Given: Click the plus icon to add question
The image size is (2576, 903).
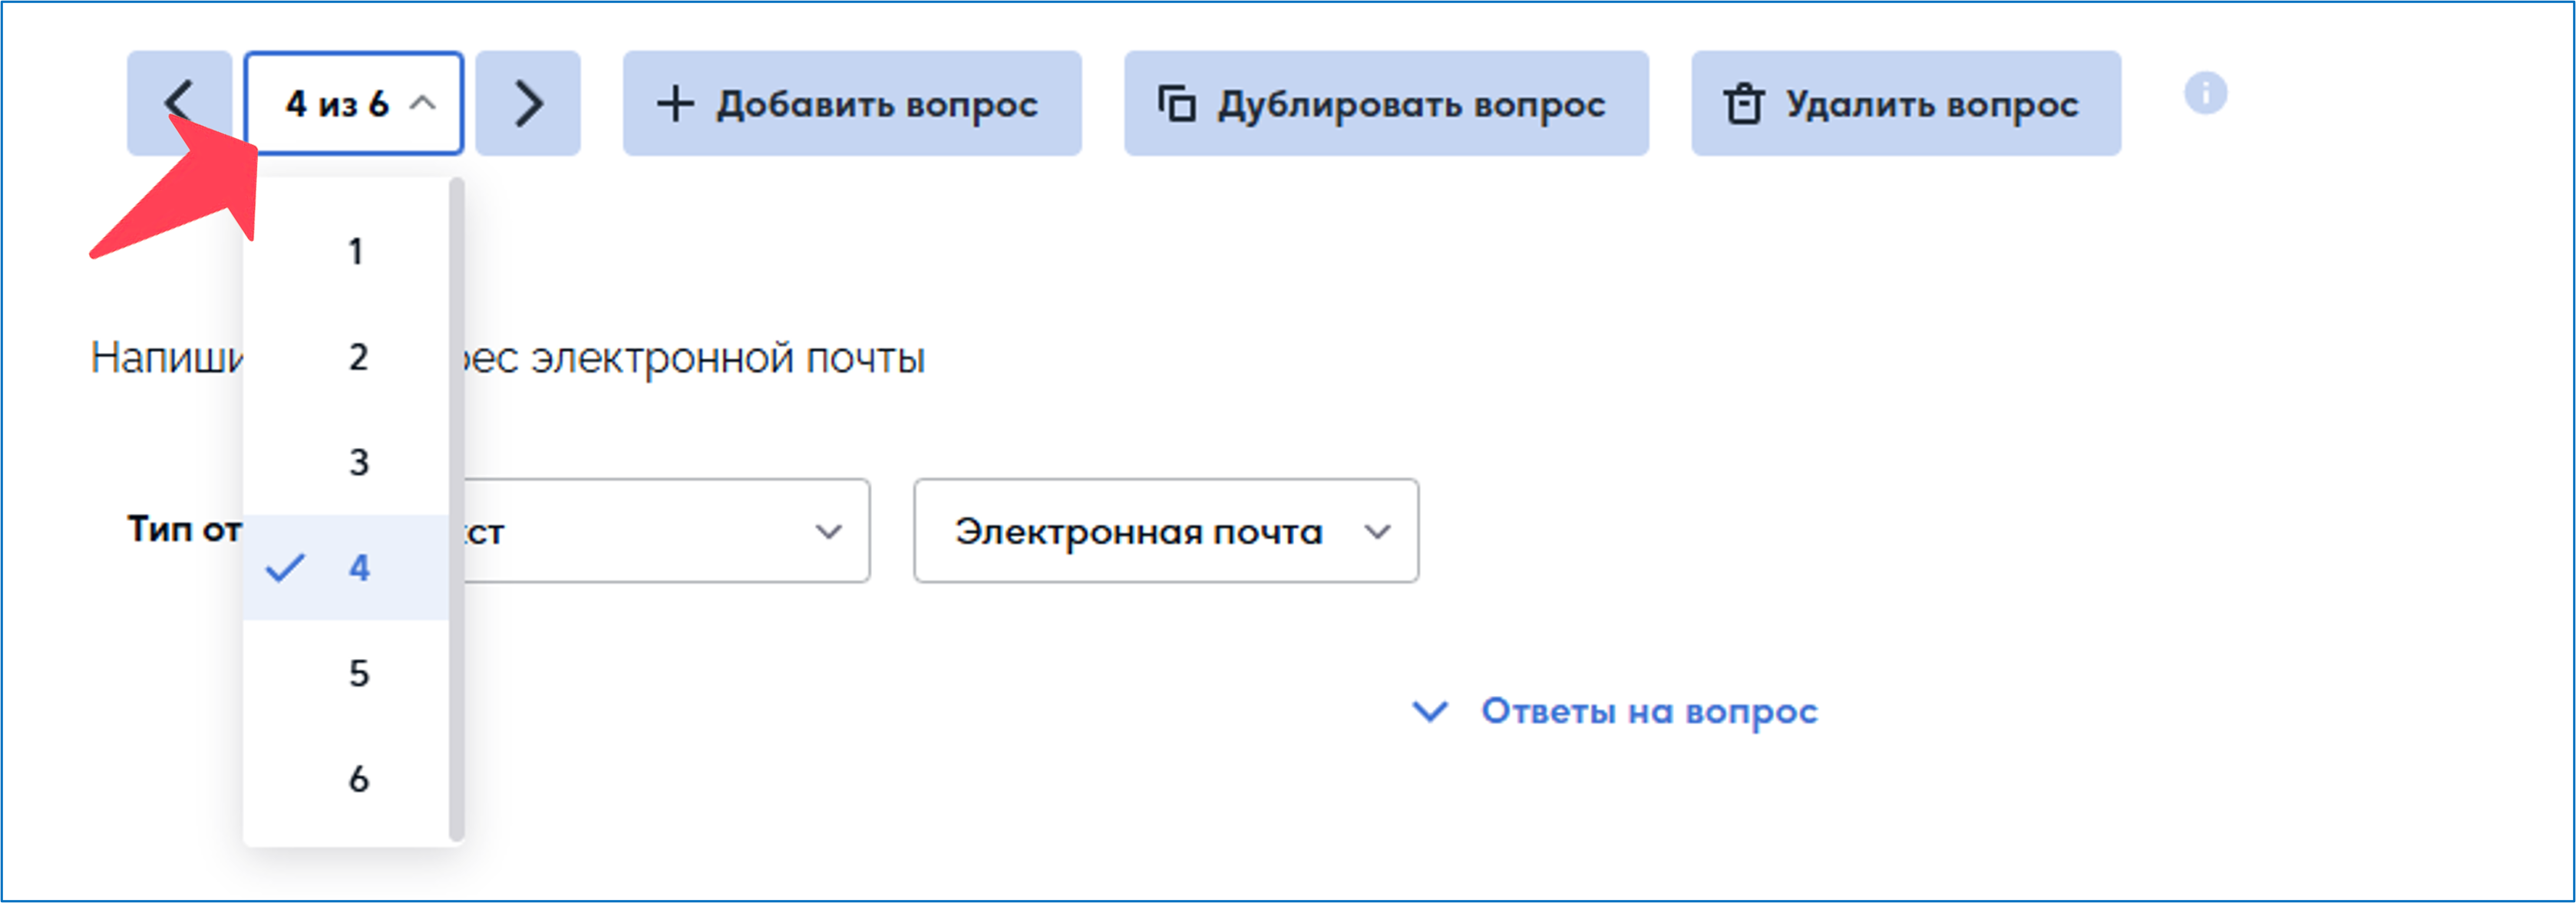Looking at the screenshot, I should (x=675, y=104).
